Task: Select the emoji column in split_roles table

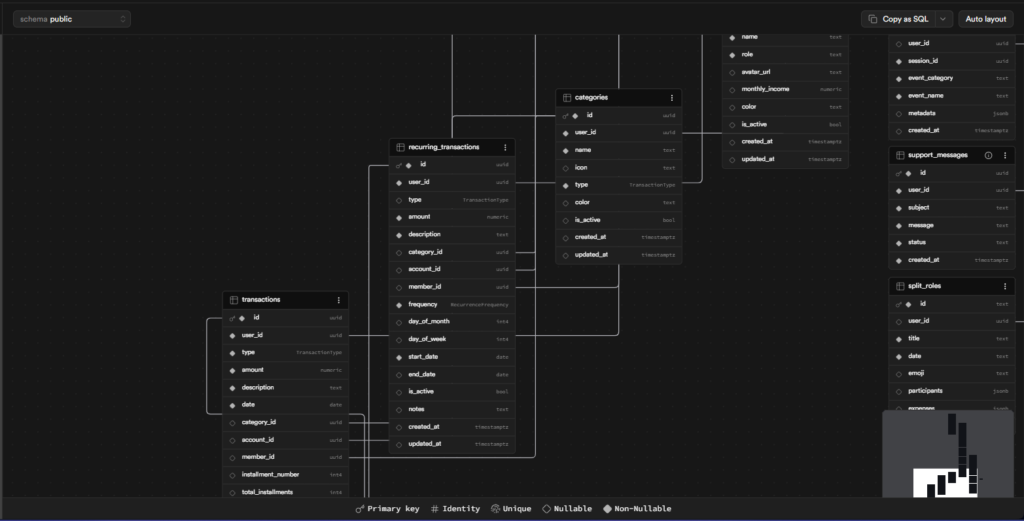Action: [x=953, y=373]
